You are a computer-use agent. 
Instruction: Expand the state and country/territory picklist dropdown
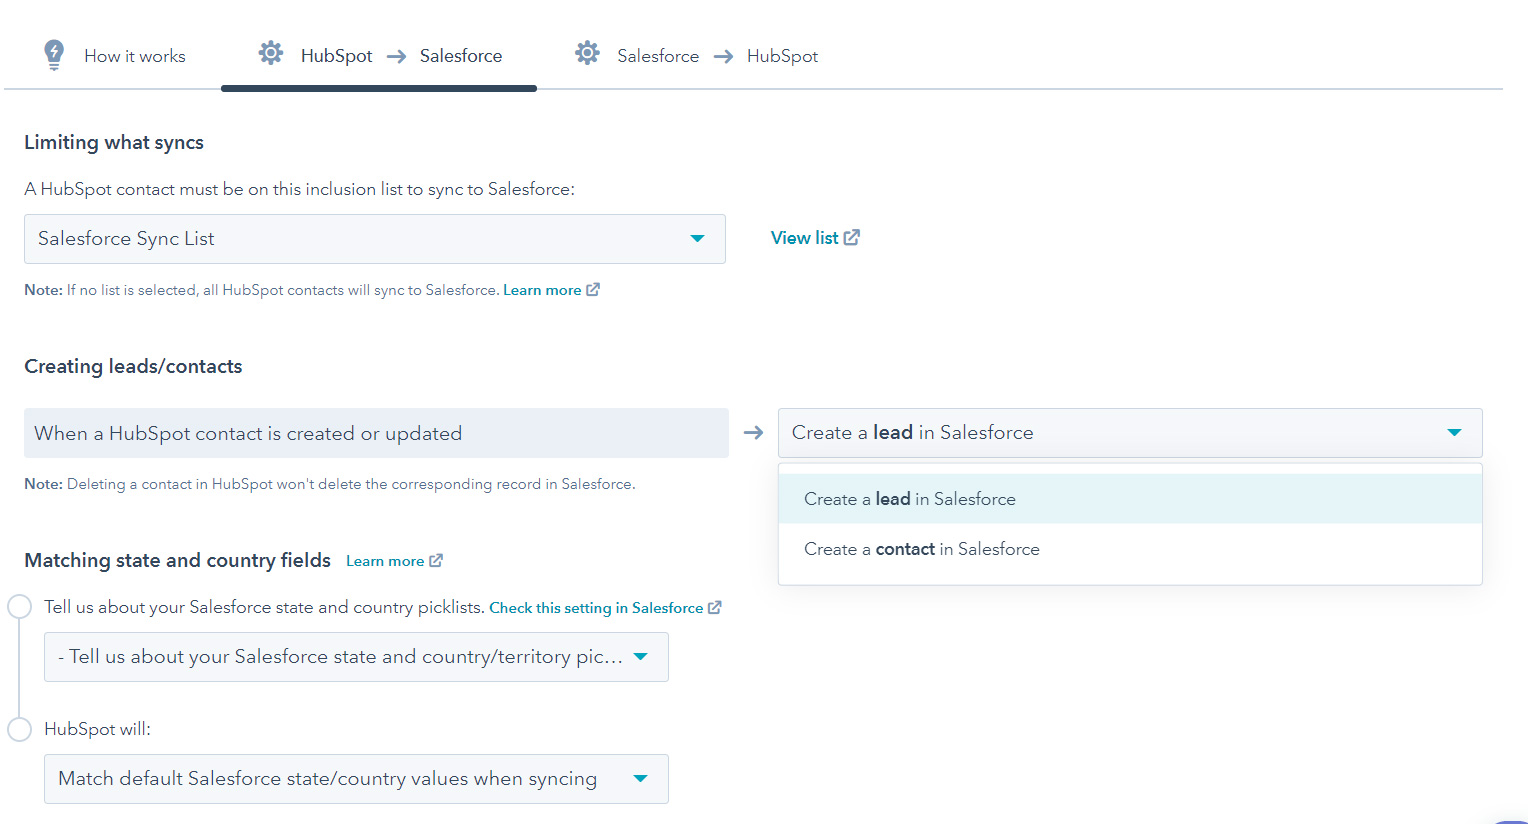356,657
